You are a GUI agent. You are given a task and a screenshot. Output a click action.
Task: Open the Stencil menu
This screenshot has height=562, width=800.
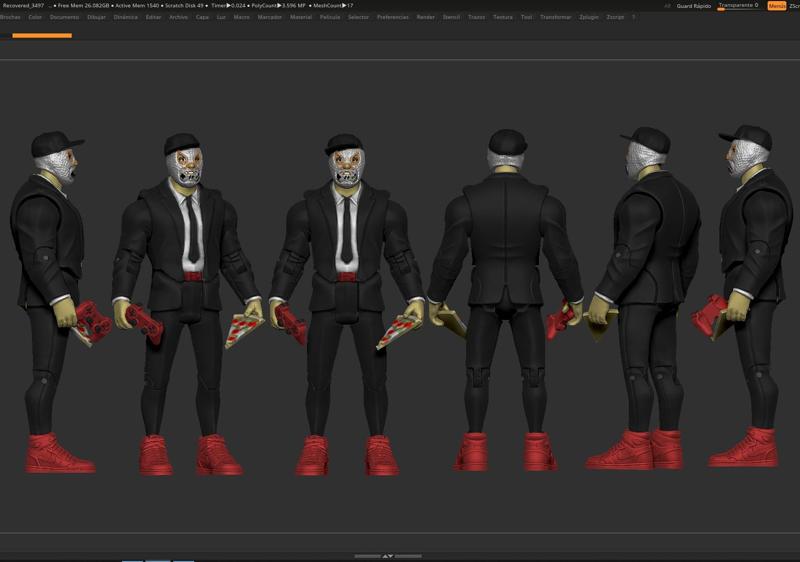click(x=452, y=17)
